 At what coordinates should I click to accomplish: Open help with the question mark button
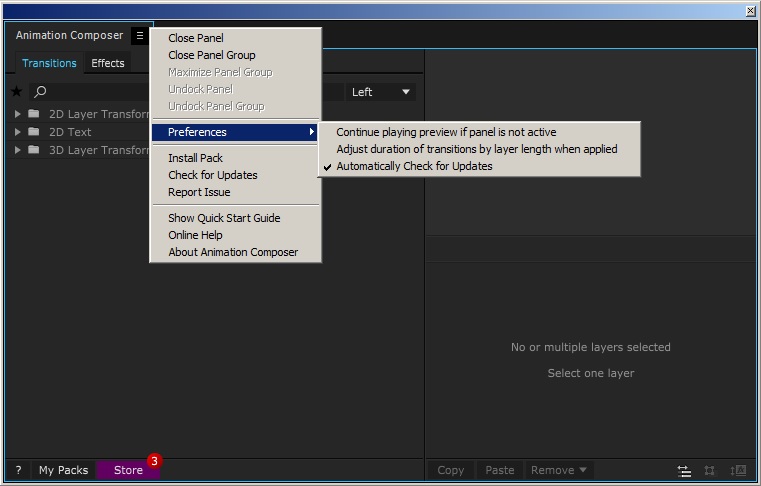18,470
